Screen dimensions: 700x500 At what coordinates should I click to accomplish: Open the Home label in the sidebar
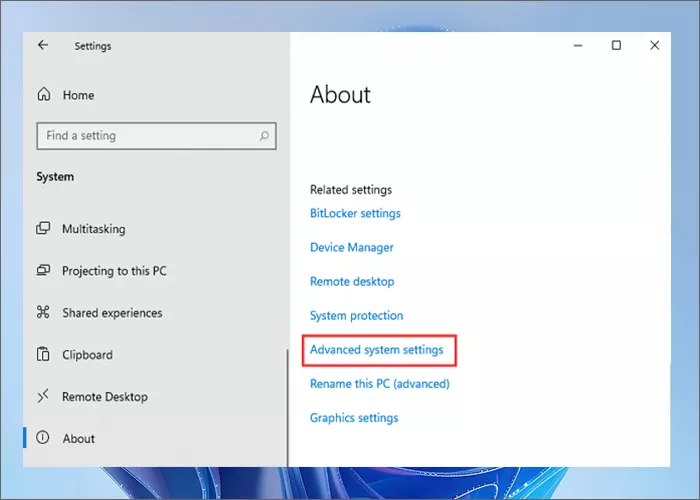[79, 95]
